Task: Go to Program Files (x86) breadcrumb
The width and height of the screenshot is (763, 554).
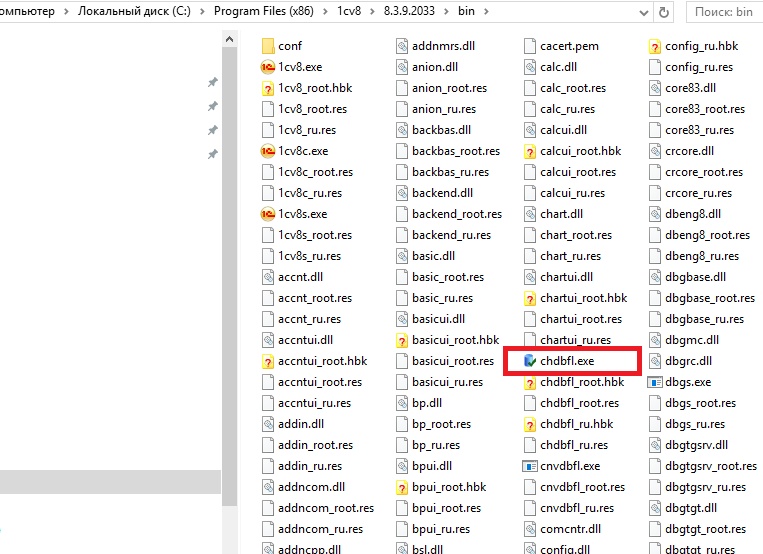Action: coord(264,11)
